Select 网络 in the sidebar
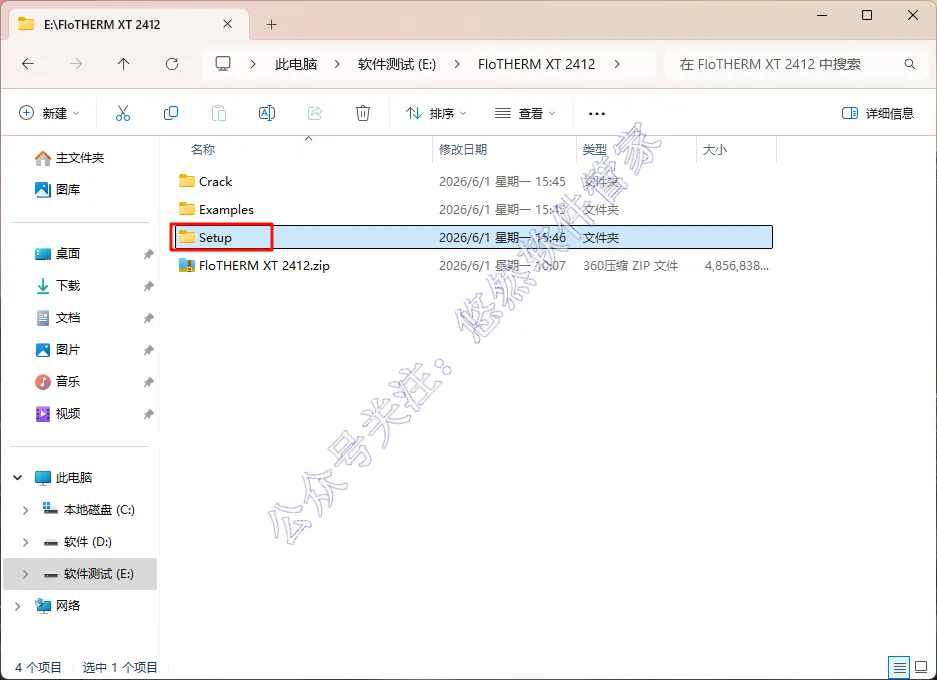Viewport: 937px width, 680px height. click(x=57, y=606)
